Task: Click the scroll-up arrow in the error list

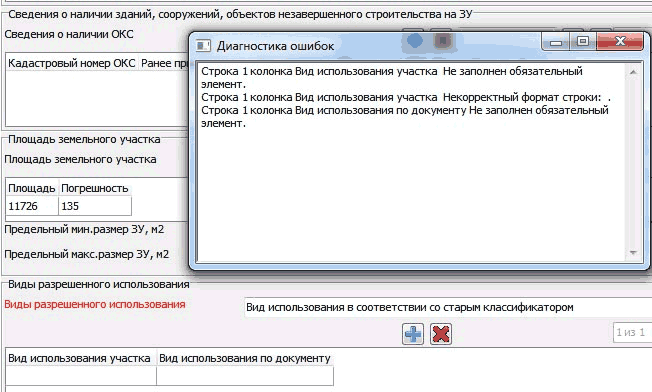Action: 633,72
